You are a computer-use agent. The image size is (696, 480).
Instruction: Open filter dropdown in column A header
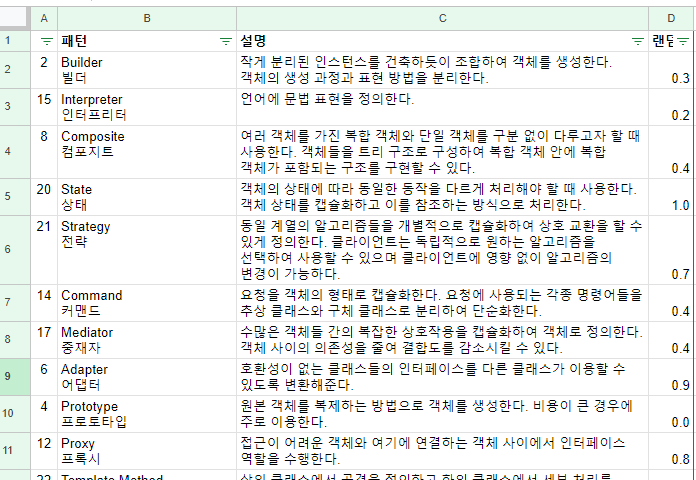pos(46,41)
